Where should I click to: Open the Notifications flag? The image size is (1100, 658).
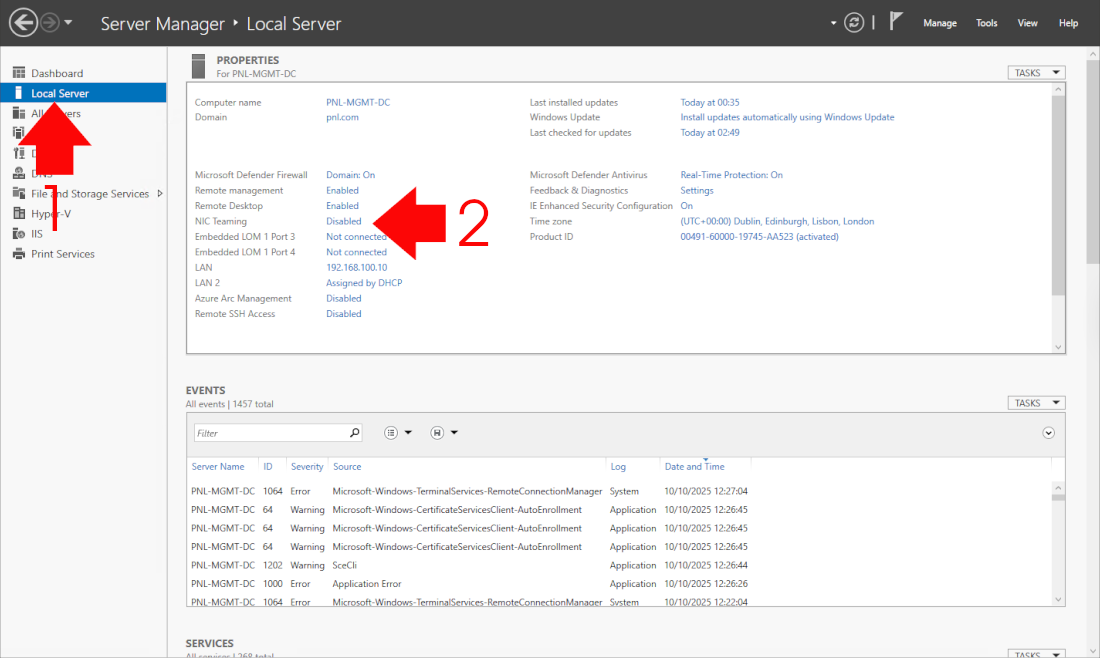(x=898, y=22)
